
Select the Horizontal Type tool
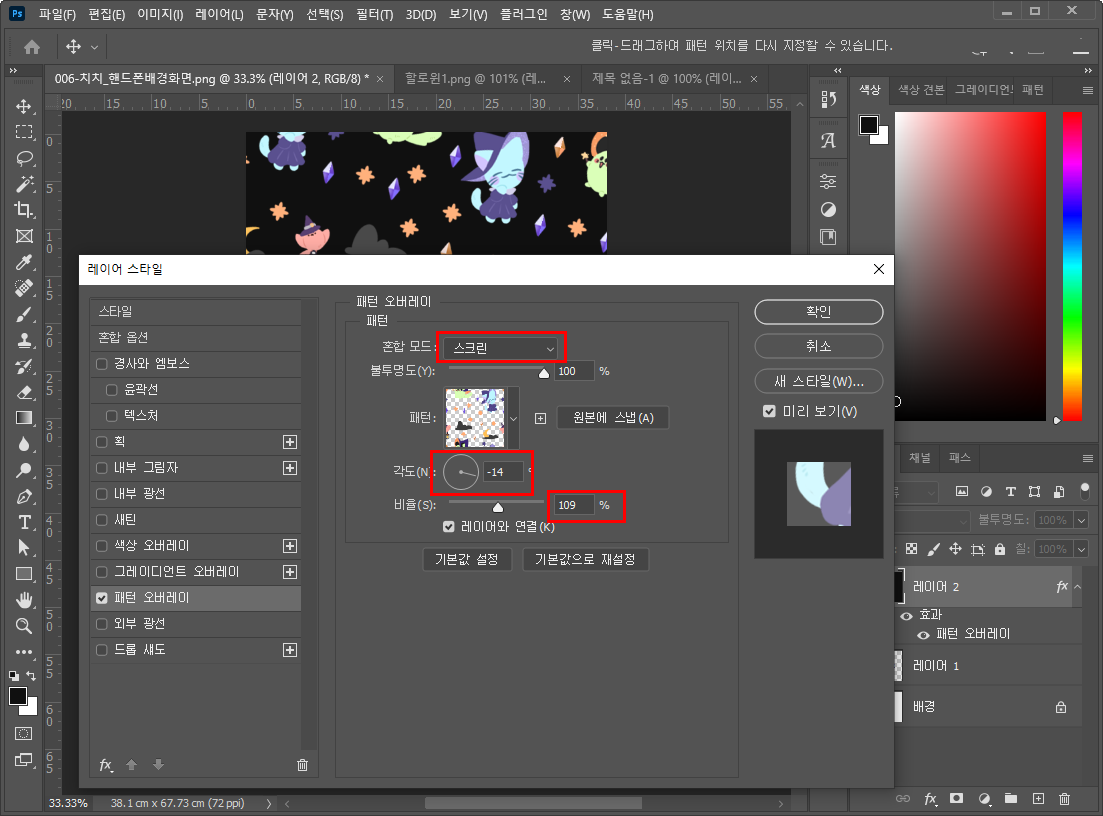tap(24, 522)
